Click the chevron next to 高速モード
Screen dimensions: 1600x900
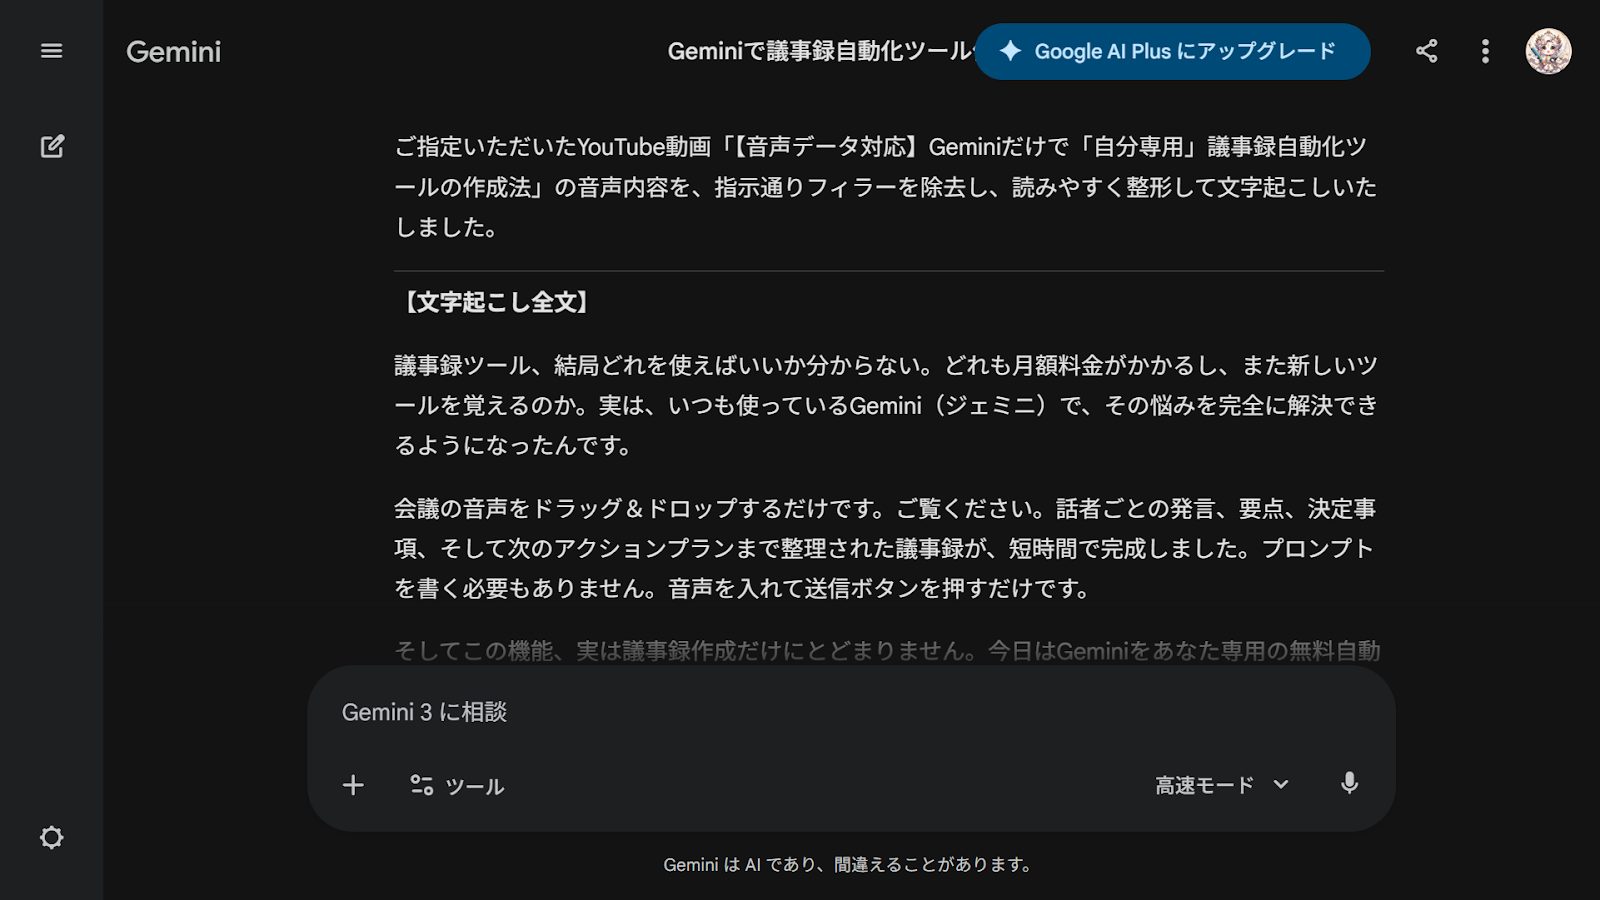[1281, 785]
